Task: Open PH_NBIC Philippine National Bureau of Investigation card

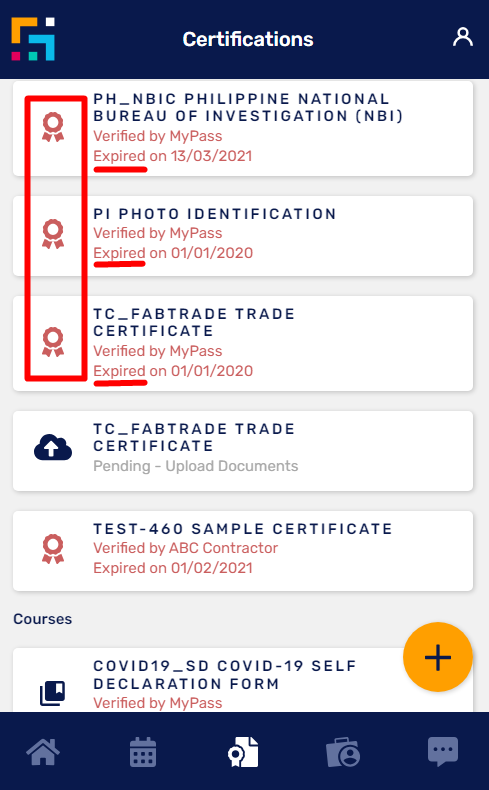Action: coord(243,128)
